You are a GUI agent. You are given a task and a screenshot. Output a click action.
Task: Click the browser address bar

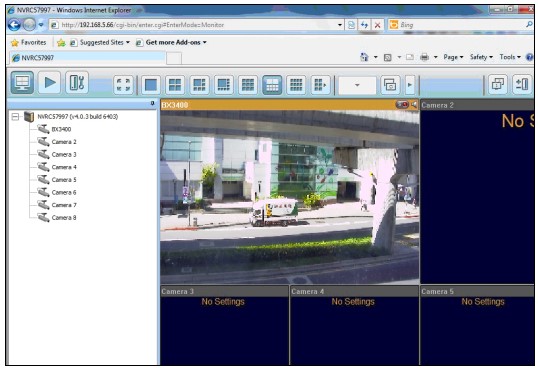coord(196,25)
